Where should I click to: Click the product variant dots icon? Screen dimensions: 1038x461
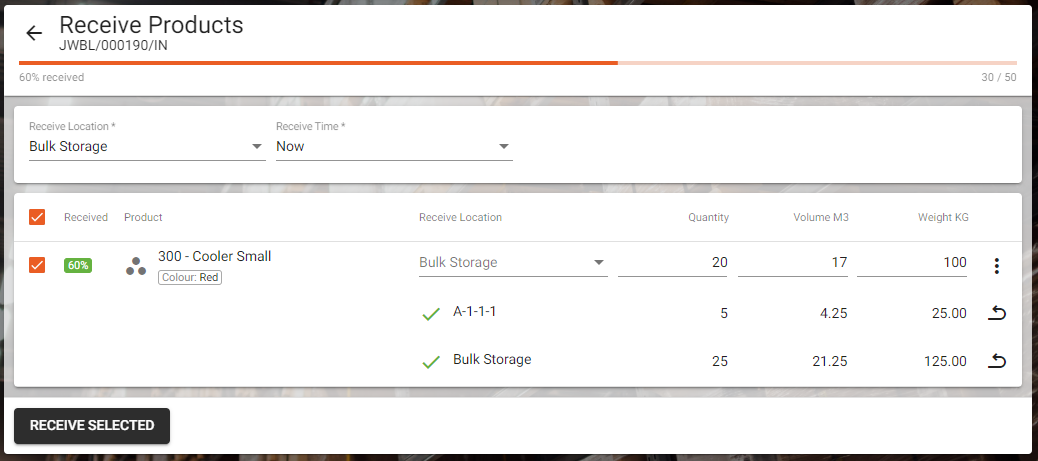pos(136,266)
